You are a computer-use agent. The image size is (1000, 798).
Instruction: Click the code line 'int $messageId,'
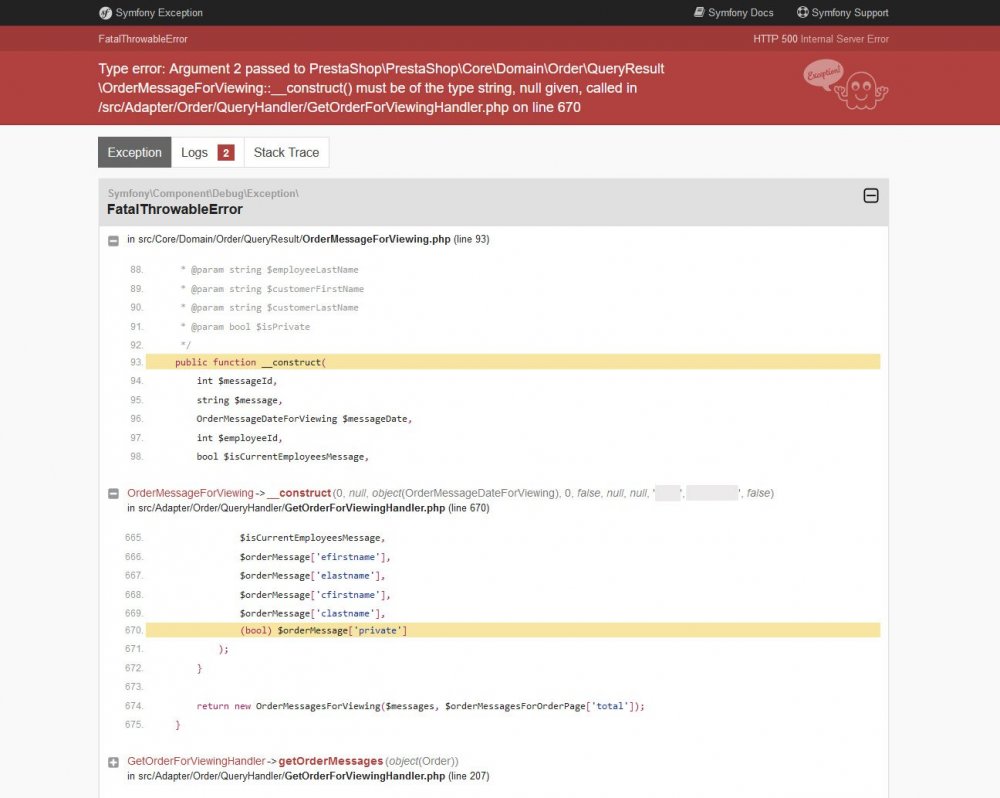(237, 381)
